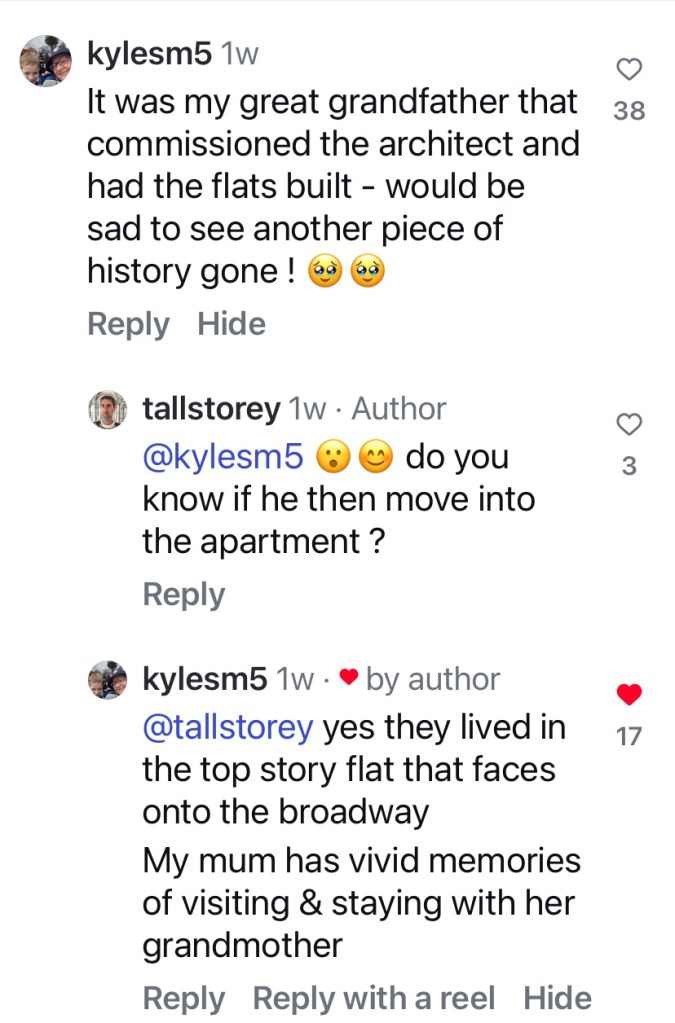
Task: Open tallstorey username link
Action: click(x=210, y=408)
